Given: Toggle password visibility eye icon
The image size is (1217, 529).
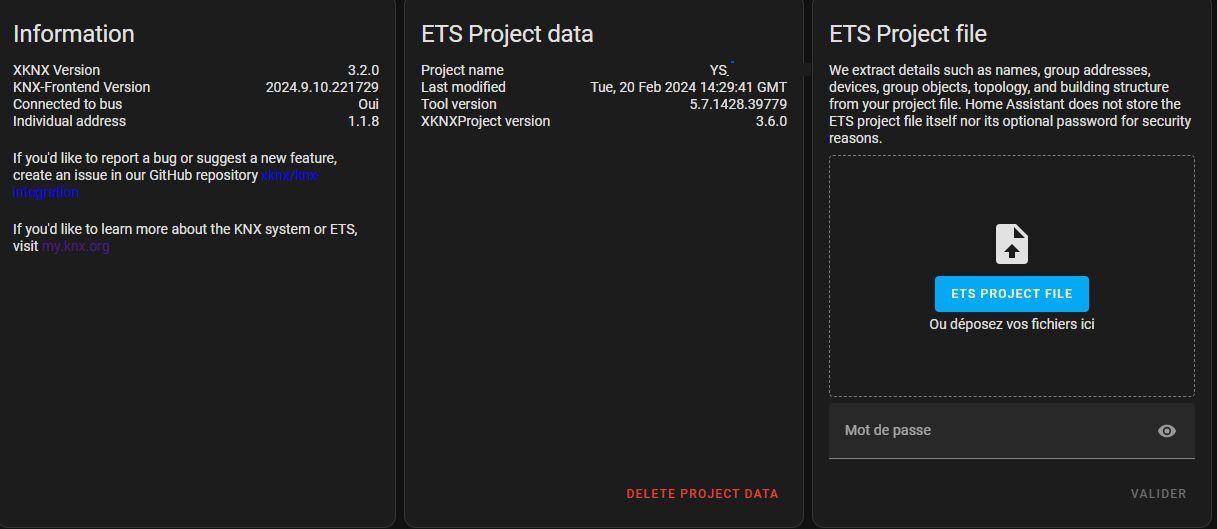Looking at the screenshot, I should 1166,431.
